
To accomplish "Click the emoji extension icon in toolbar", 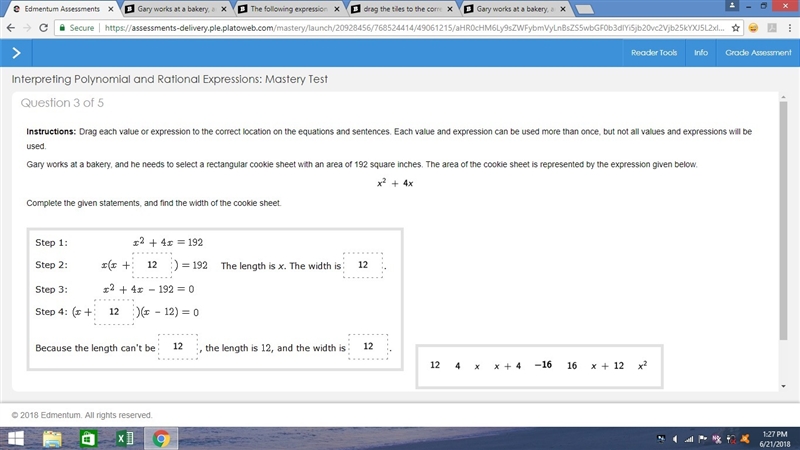I will coord(753,28).
